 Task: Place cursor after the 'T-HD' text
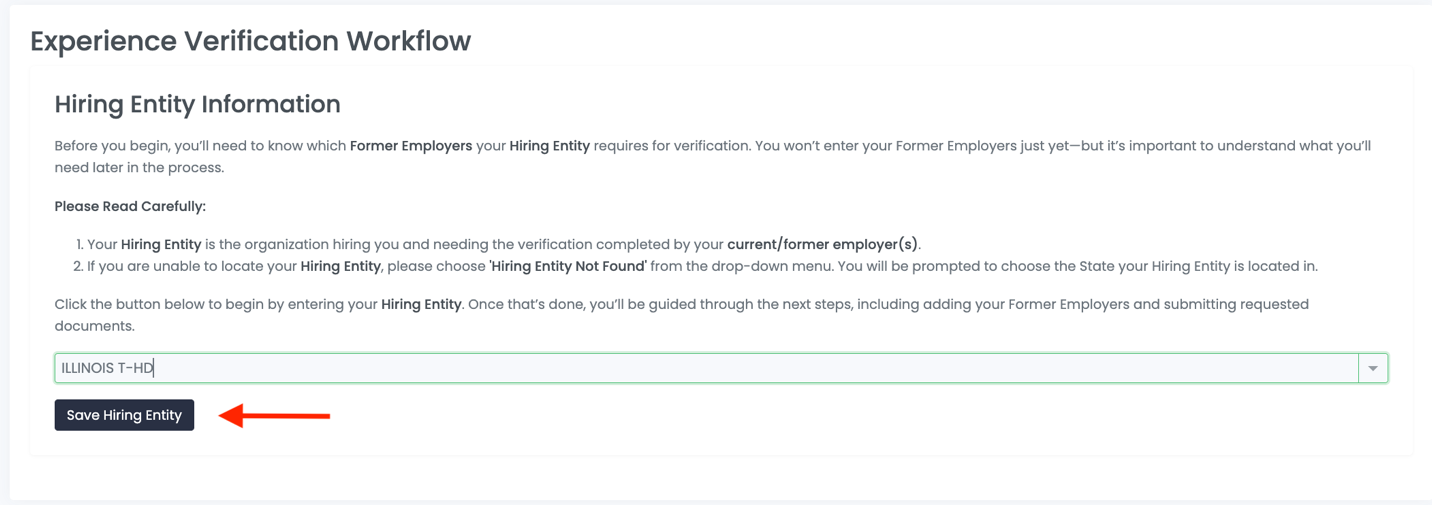pos(155,368)
